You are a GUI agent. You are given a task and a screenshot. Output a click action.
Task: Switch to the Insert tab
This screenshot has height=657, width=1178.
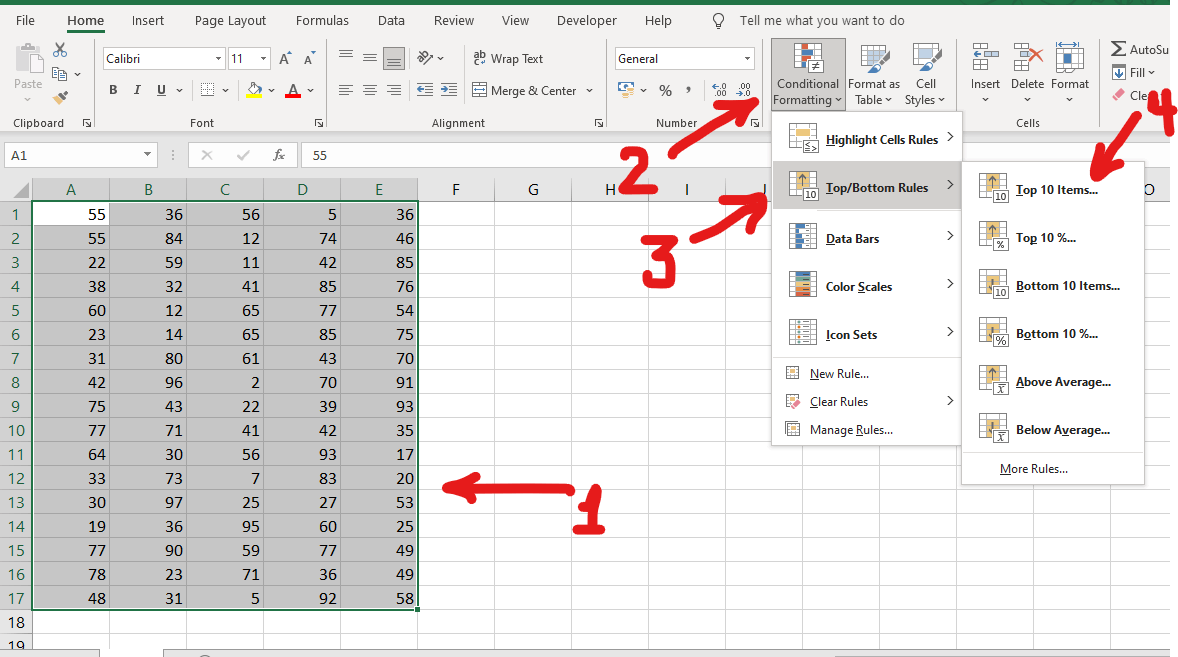[147, 20]
